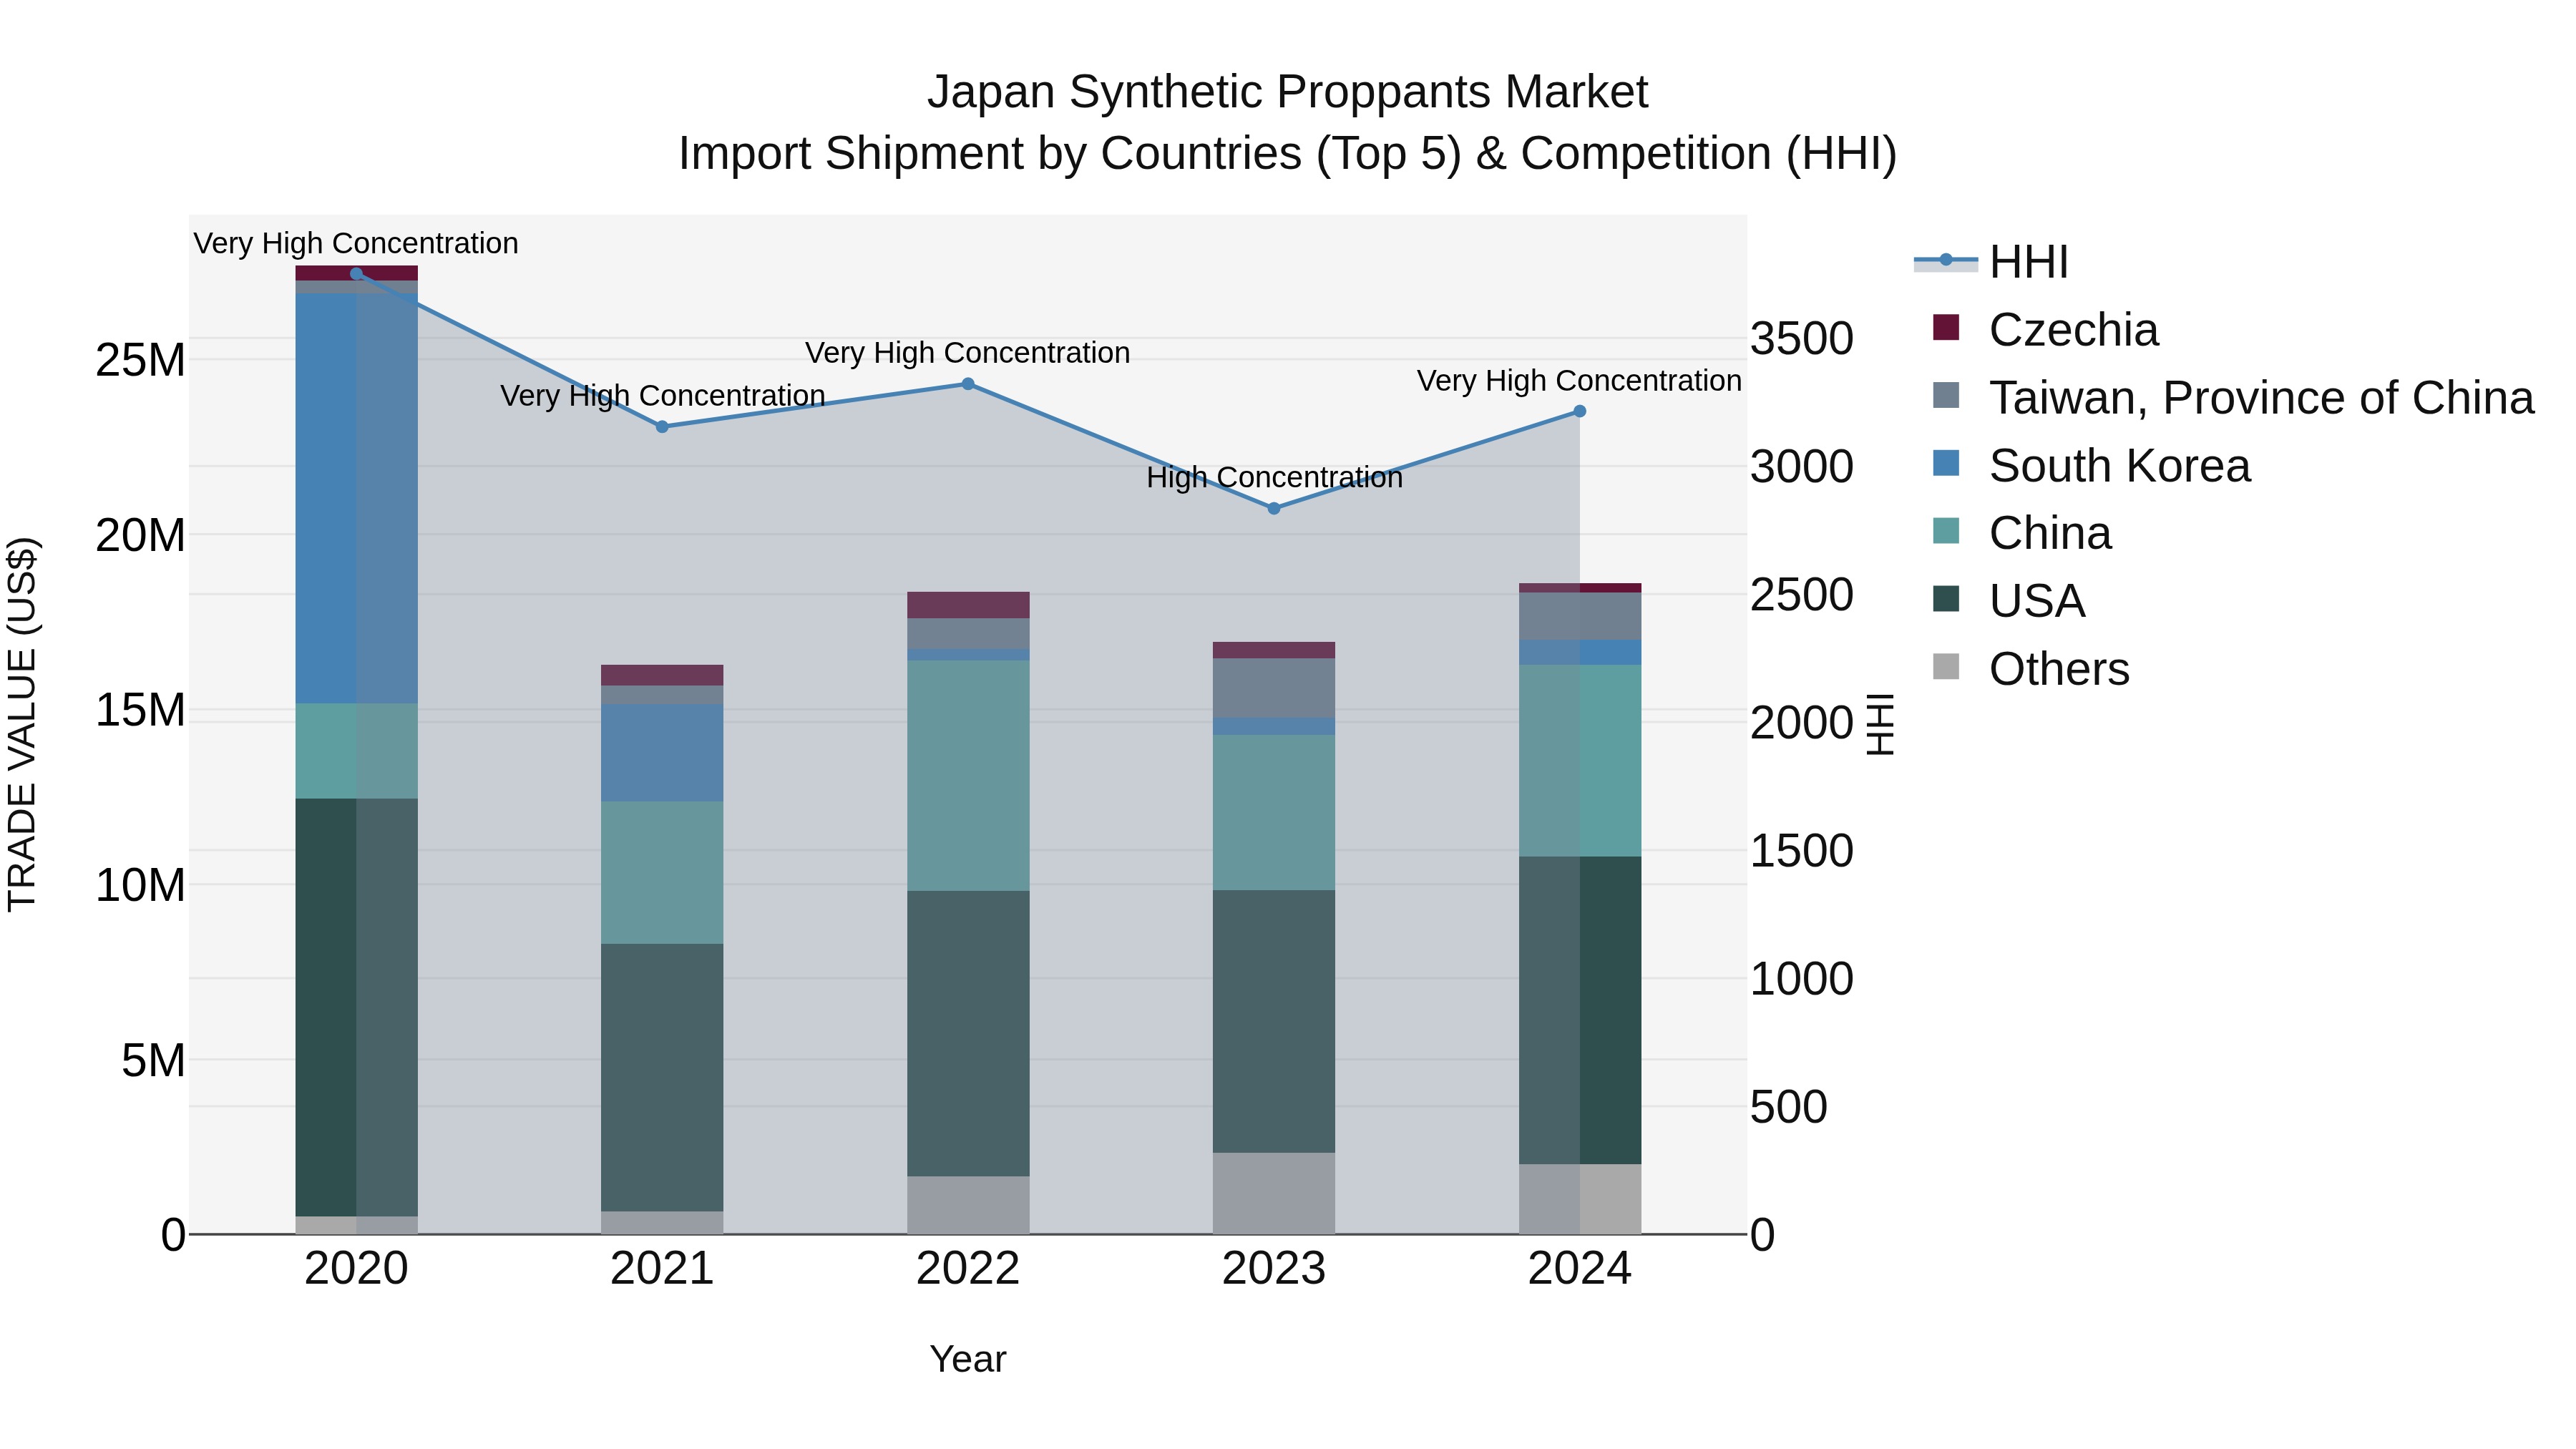Image resolution: width=2576 pixels, height=1449 pixels.
Task: Click the Others segment of 2022 bar
Action: coord(968,1206)
